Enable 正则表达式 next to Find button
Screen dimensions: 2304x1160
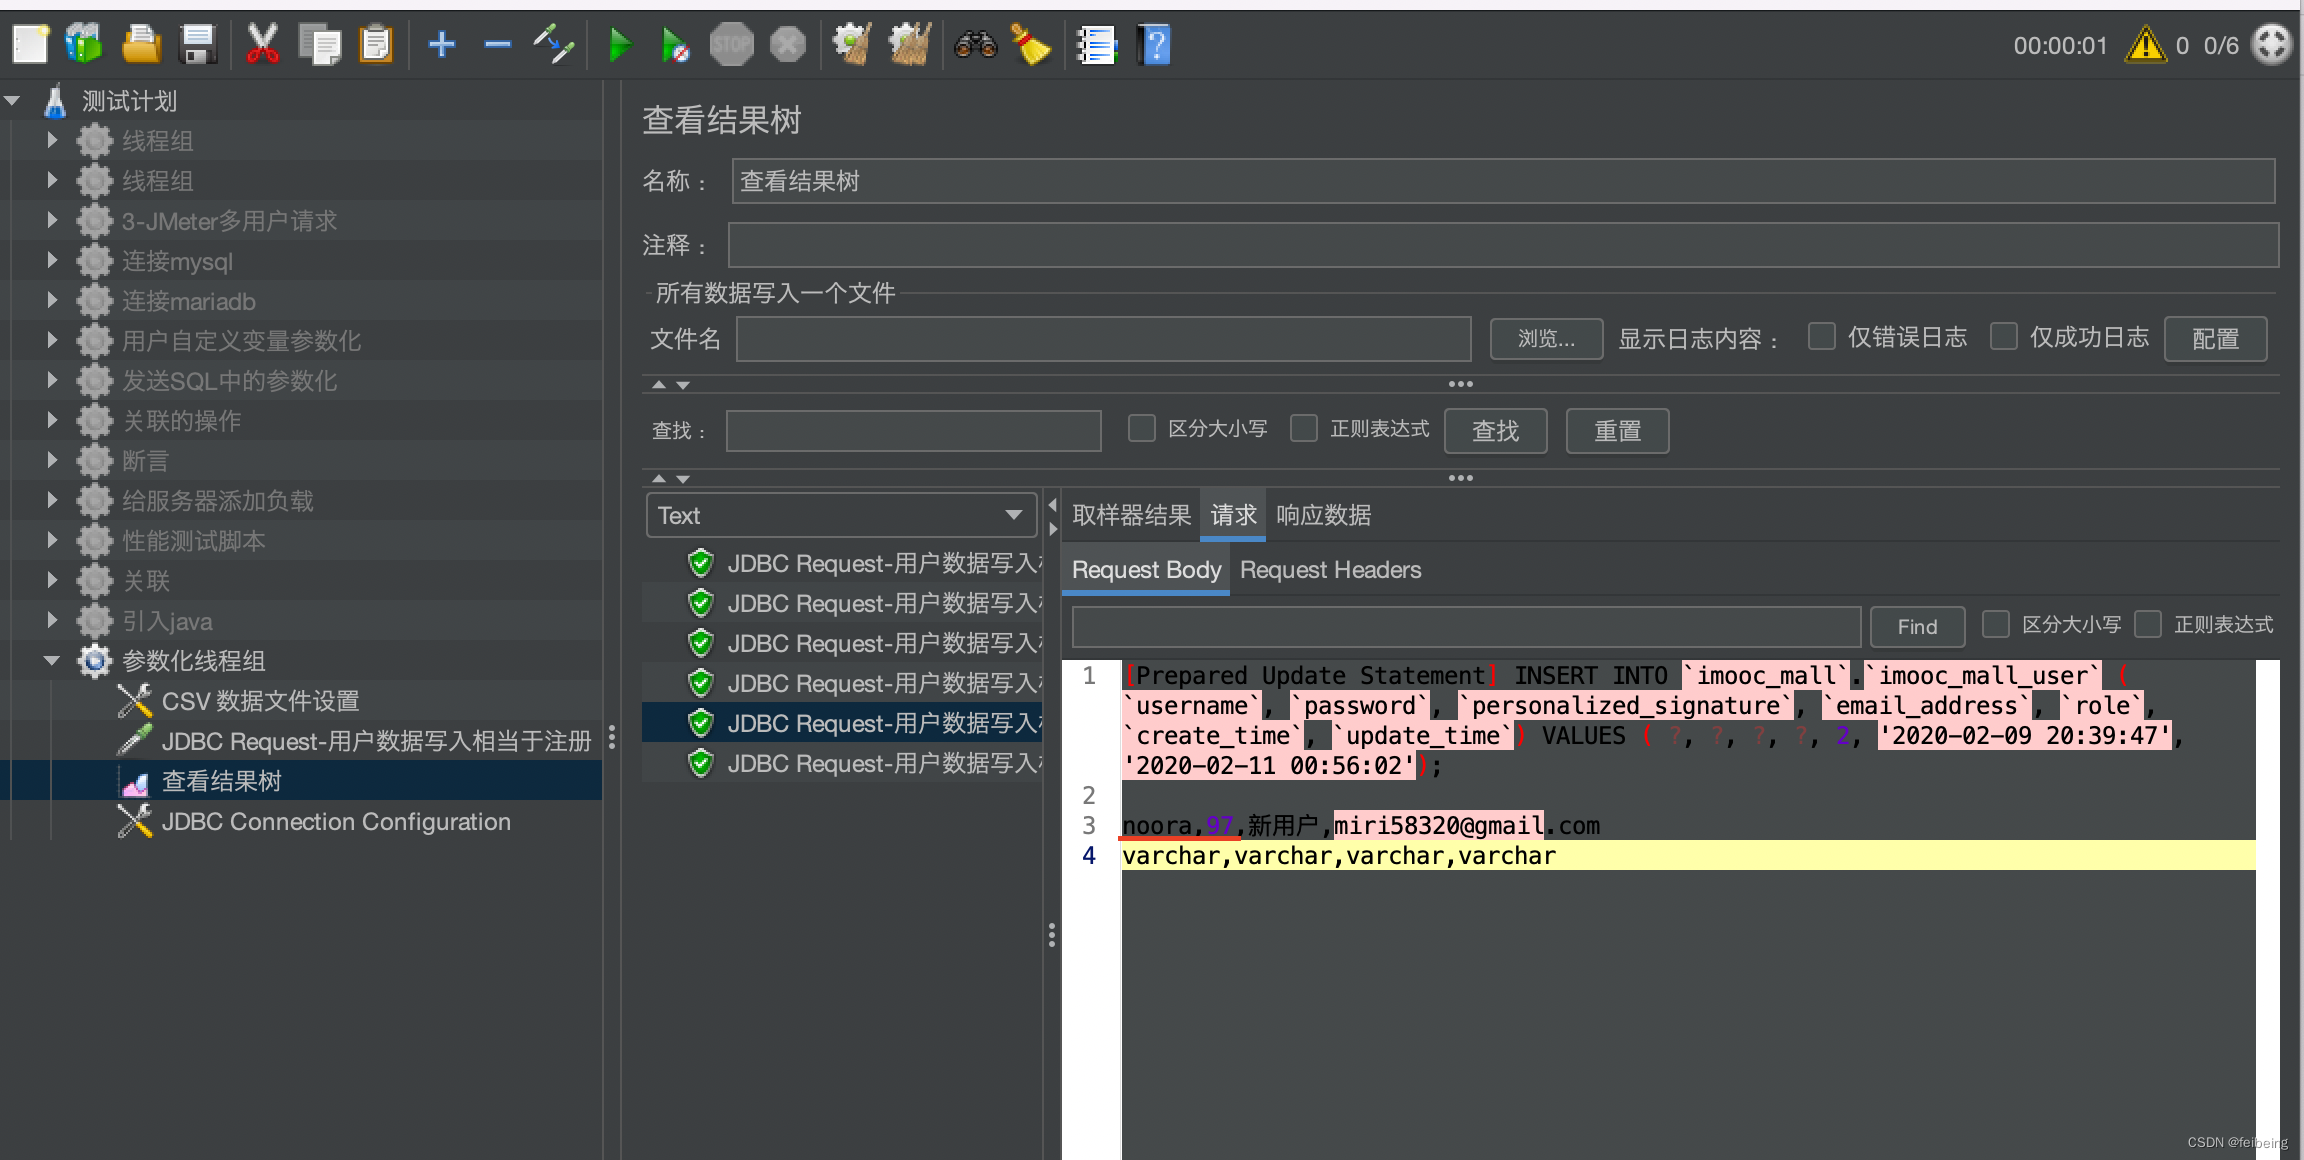[x=2148, y=625]
